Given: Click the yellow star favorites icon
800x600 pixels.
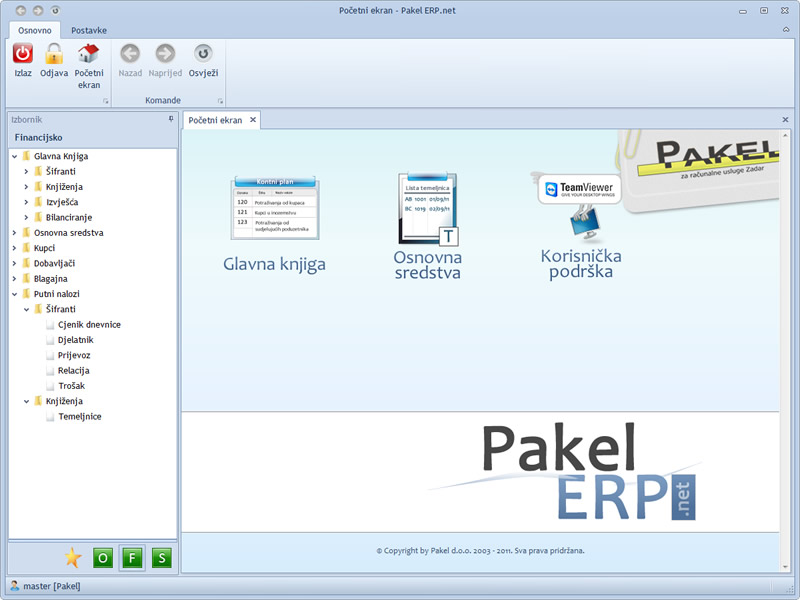Looking at the screenshot, I should [x=72, y=558].
